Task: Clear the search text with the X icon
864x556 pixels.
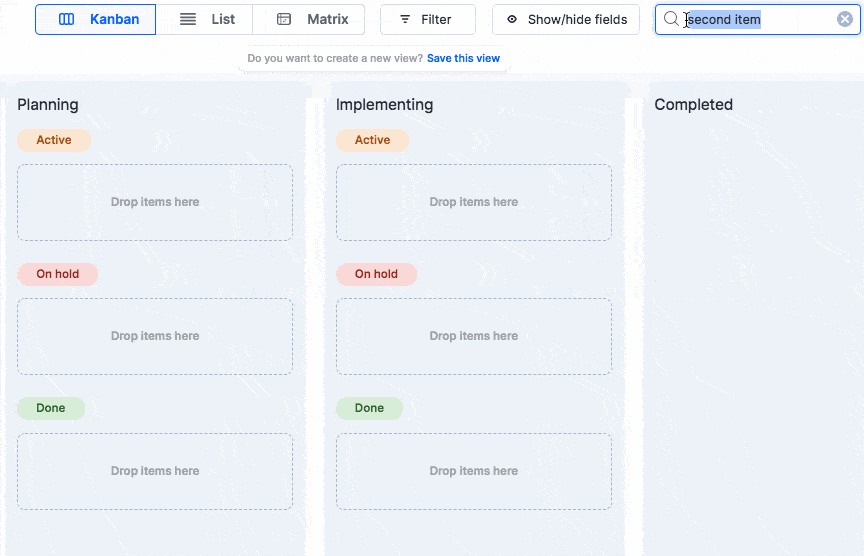Action: [x=845, y=19]
